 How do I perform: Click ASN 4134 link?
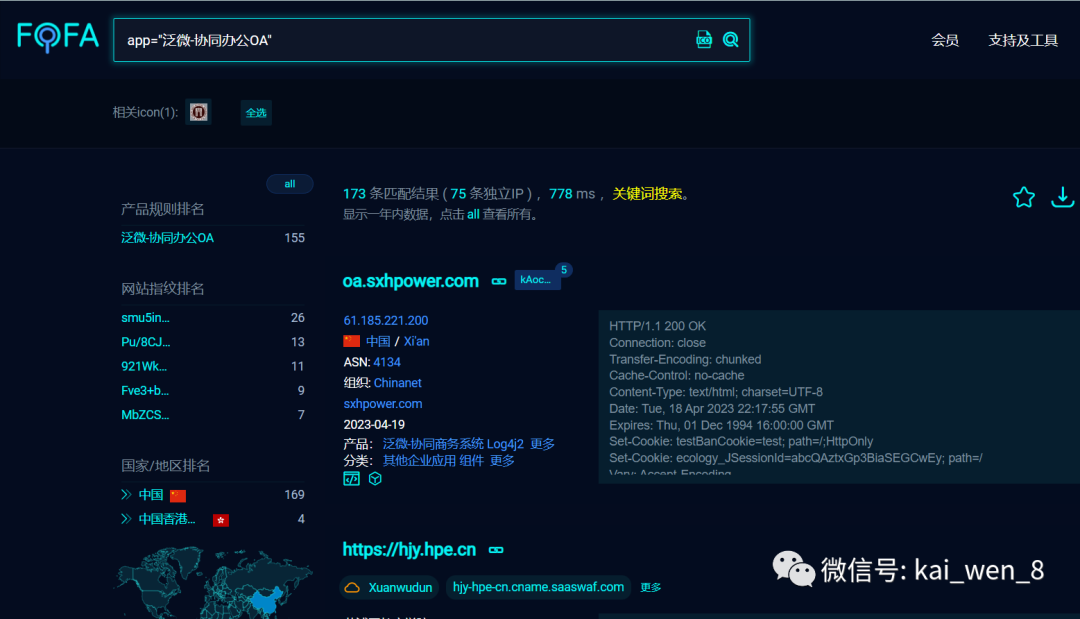[386, 361]
